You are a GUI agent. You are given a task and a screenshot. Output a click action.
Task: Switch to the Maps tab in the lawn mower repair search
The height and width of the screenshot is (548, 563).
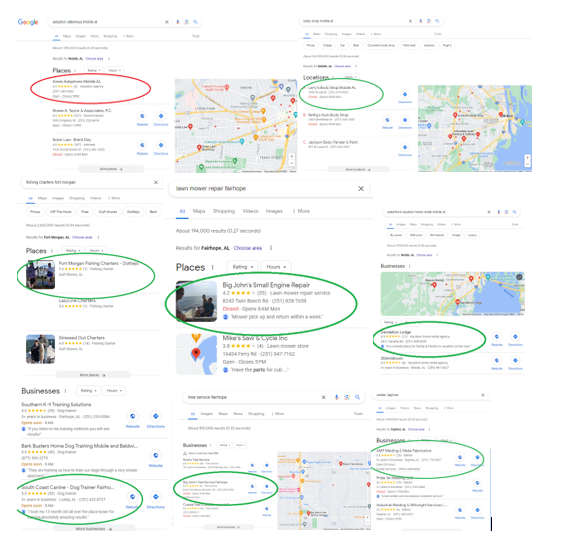pyautogui.click(x=199, y=211)
